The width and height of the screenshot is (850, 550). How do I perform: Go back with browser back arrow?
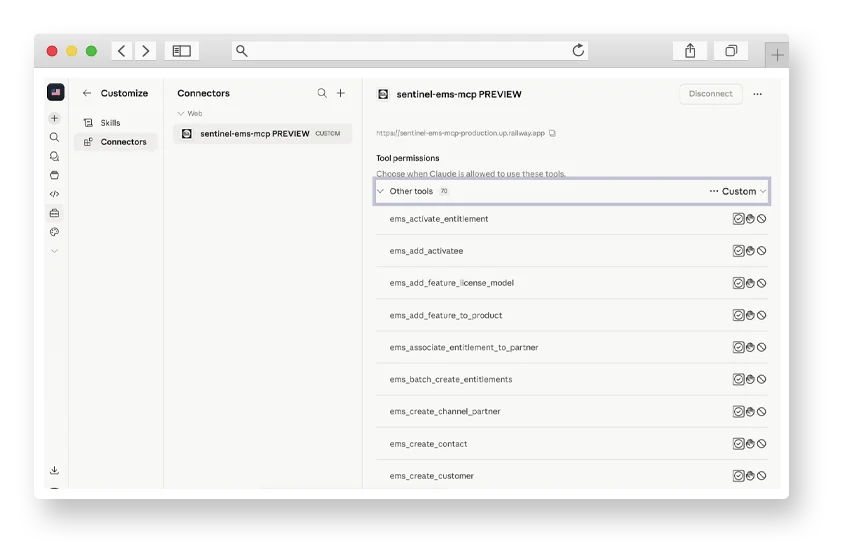[x=122, y=51]
